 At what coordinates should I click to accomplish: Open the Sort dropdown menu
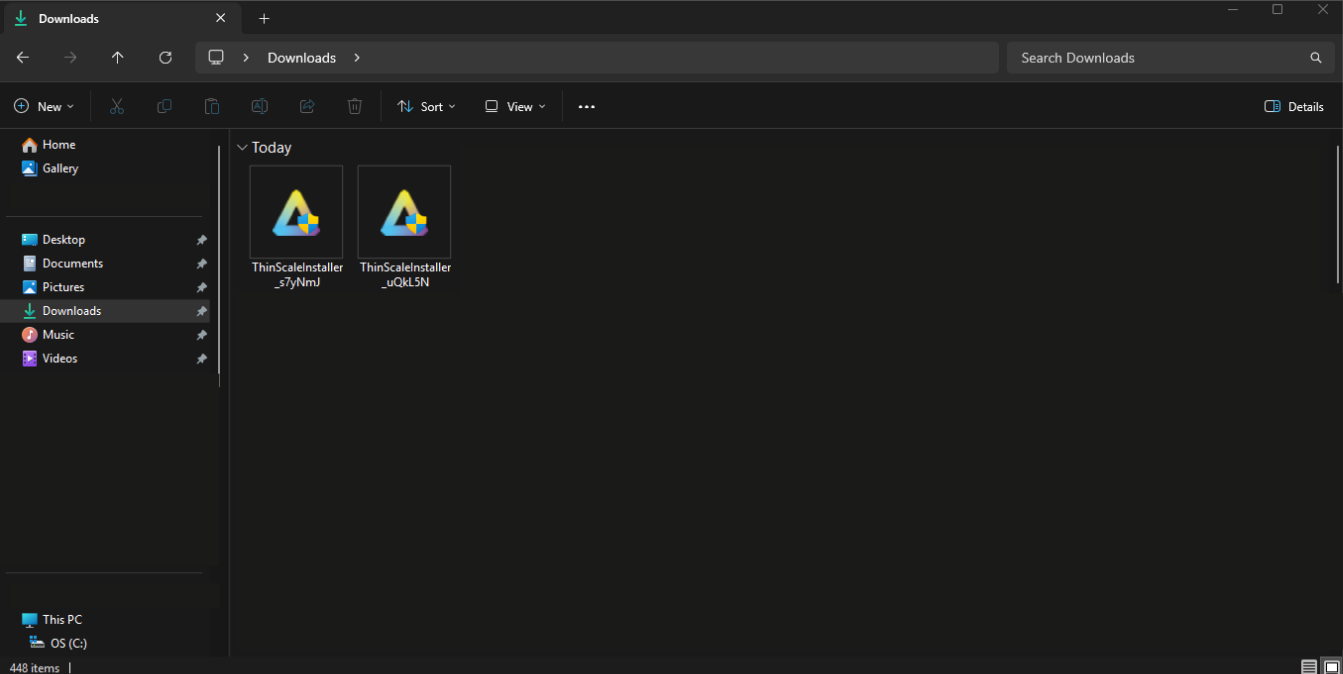point(426,106)
